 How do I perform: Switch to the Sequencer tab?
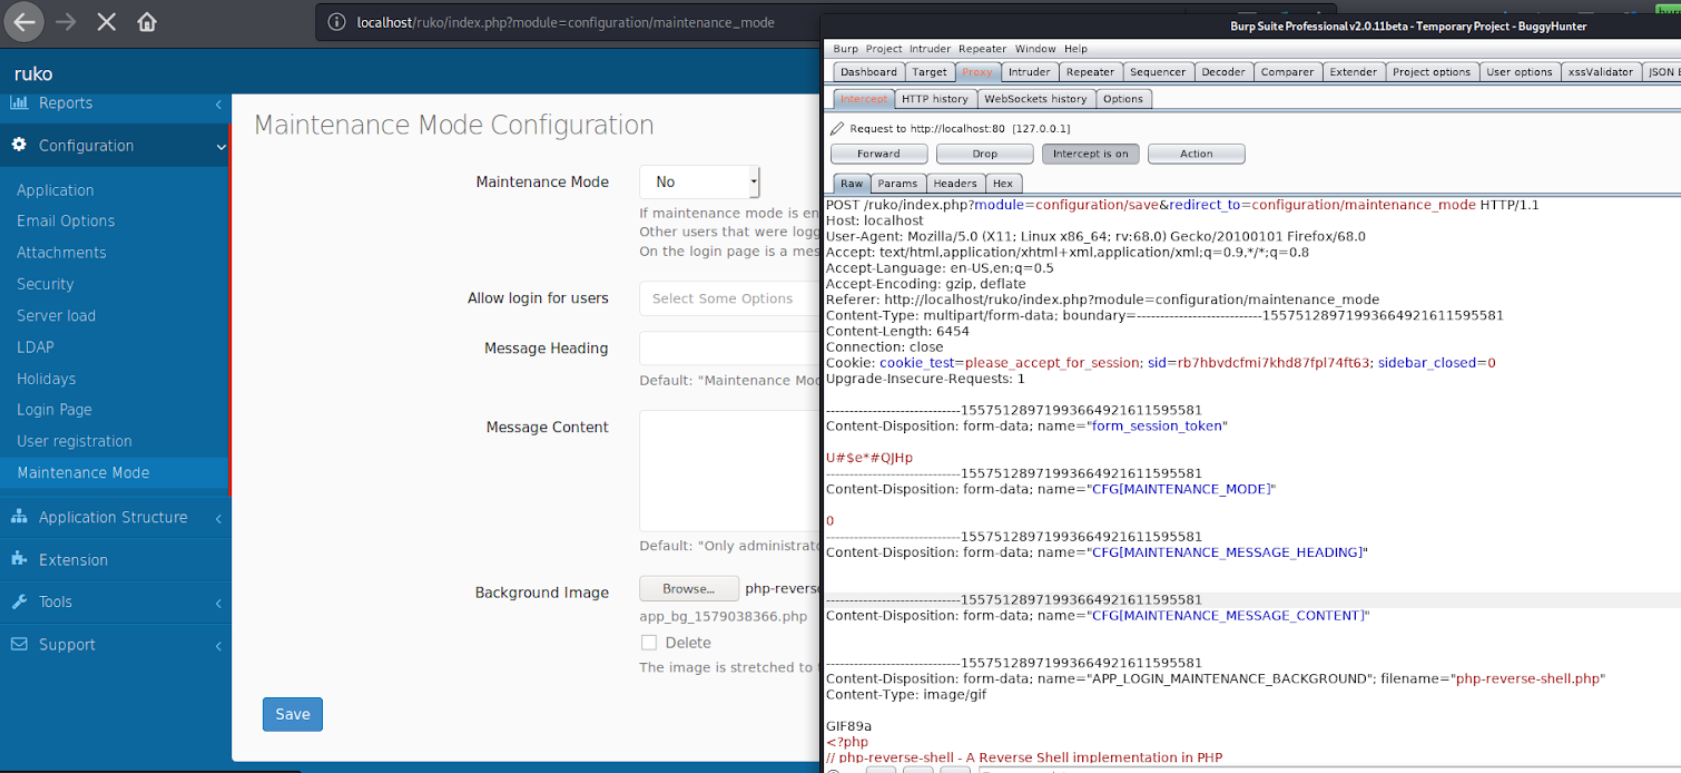pyautogui.click(x=1157, y=72)
